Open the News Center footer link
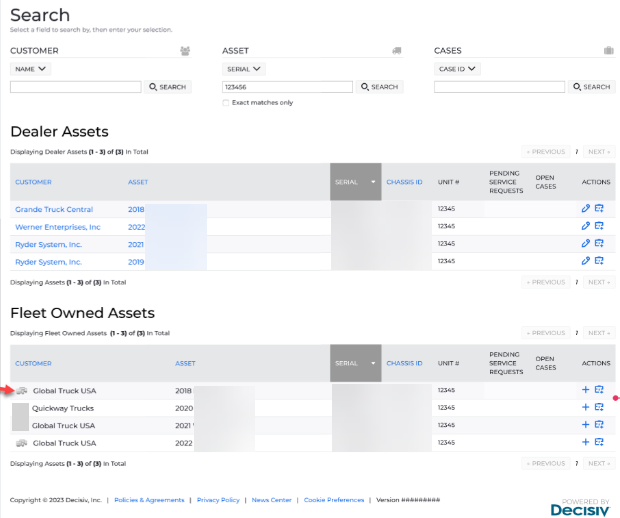620x518 pixels. coord(272,500)
